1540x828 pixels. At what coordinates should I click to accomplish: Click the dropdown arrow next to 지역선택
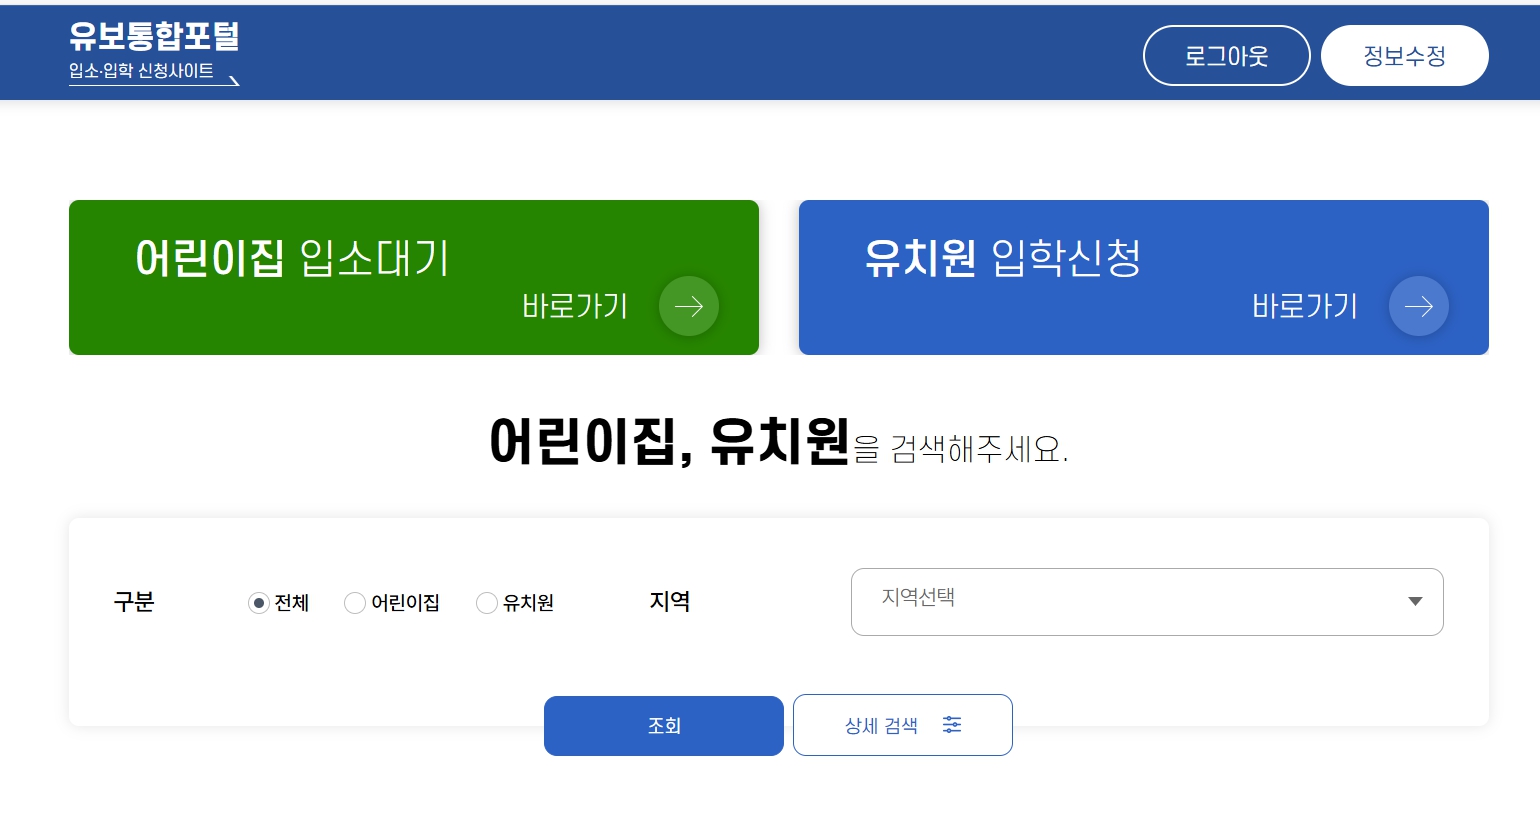coord(1415,601)
